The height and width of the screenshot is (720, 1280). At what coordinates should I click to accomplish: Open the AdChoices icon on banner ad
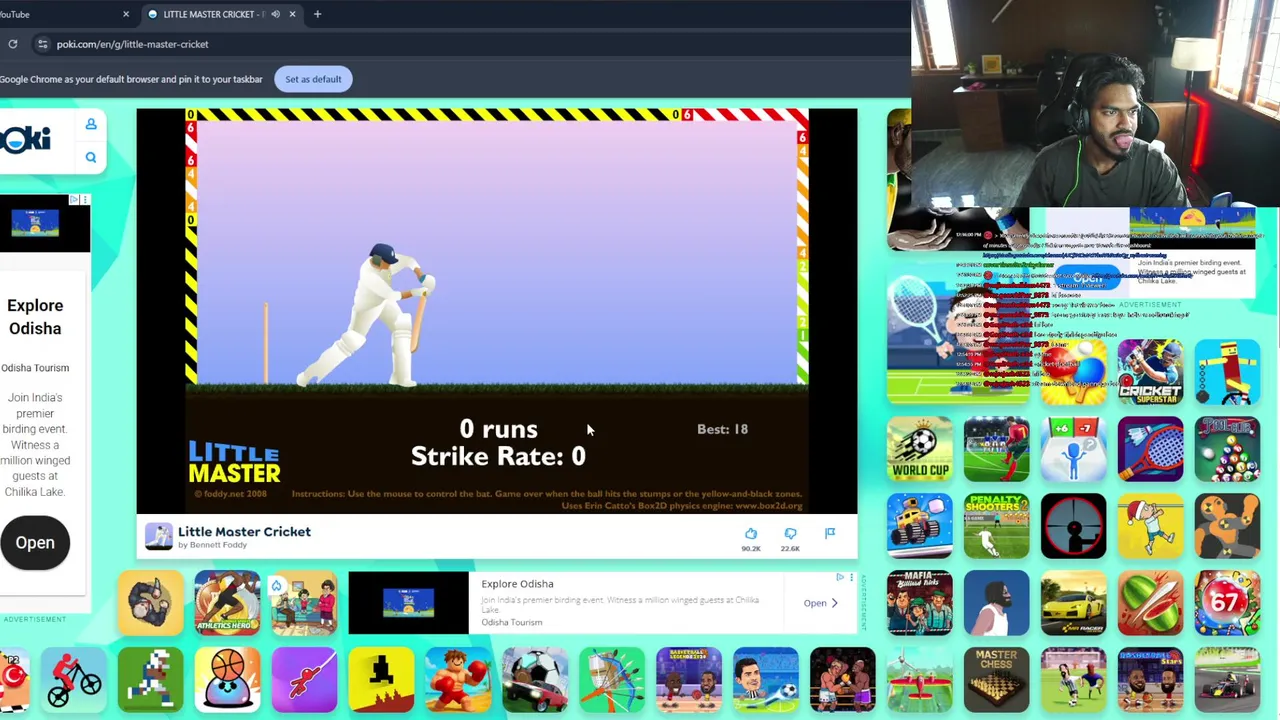[840, 577]
